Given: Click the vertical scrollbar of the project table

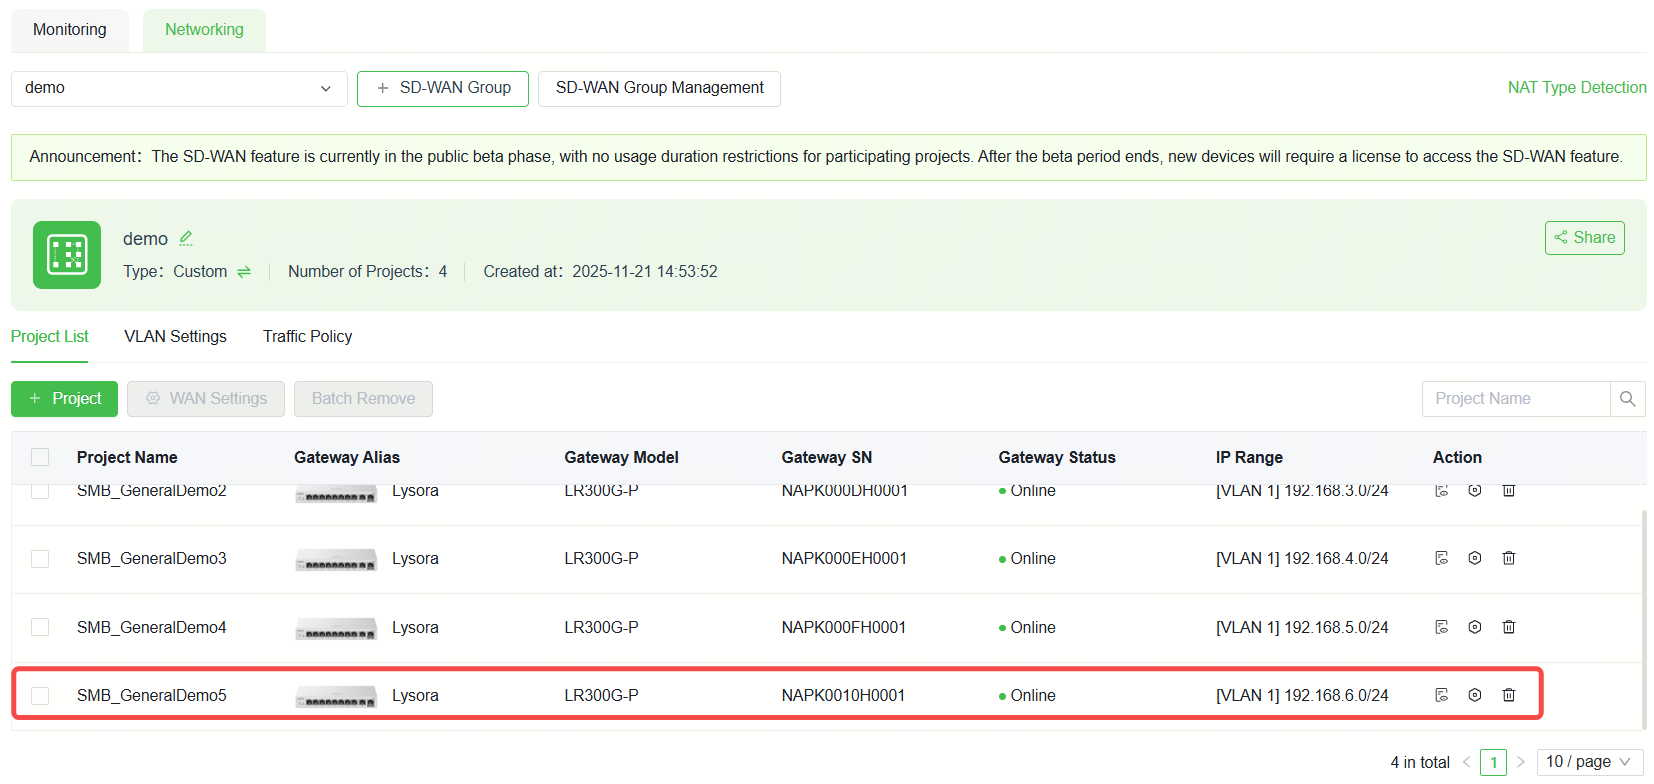Looking at the screenshot, I should tap(1643, 618).
